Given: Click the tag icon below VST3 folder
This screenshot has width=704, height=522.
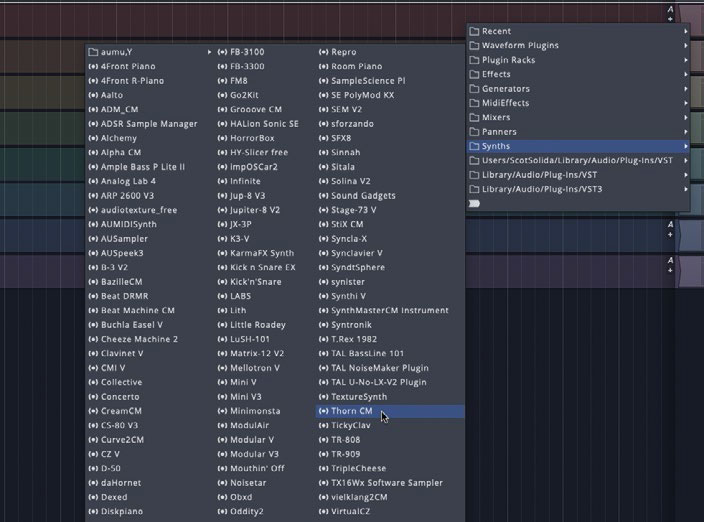Looking at the screenshot, I should point(475,204).
